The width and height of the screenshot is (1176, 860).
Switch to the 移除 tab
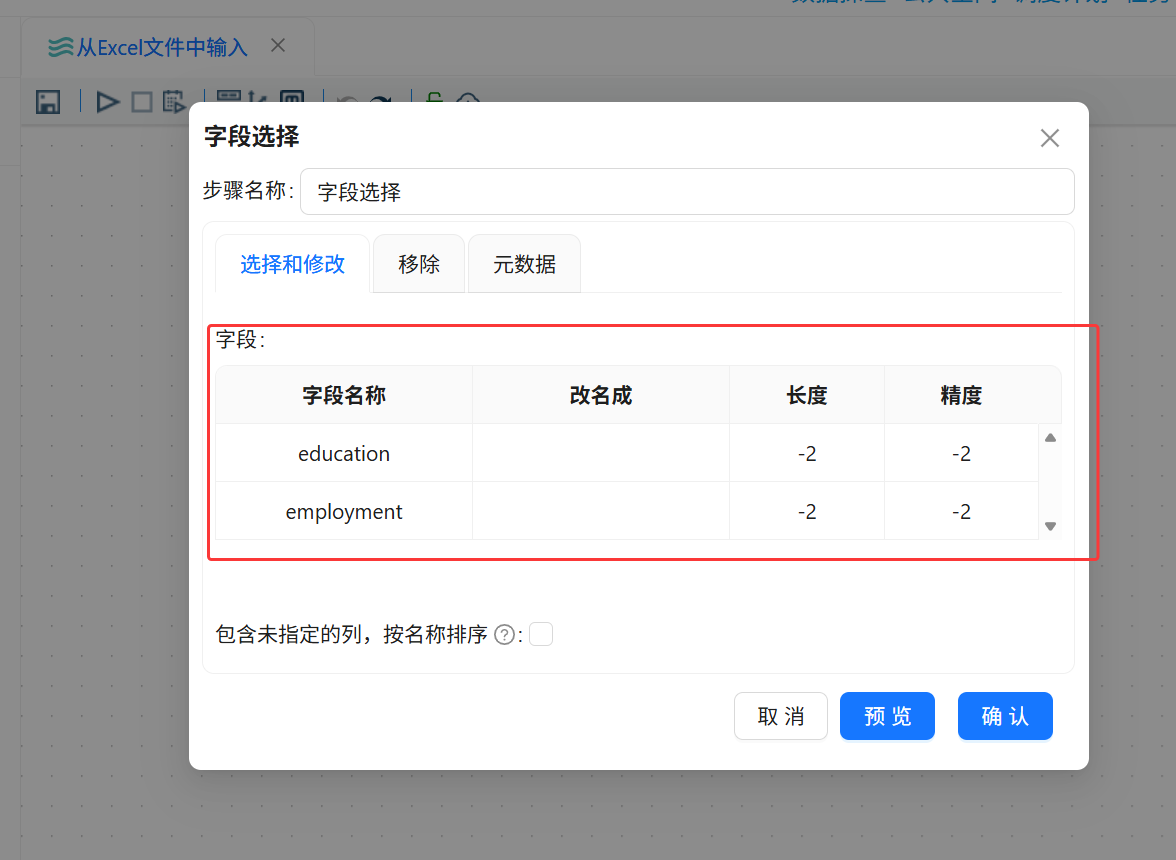pos(418,264)
